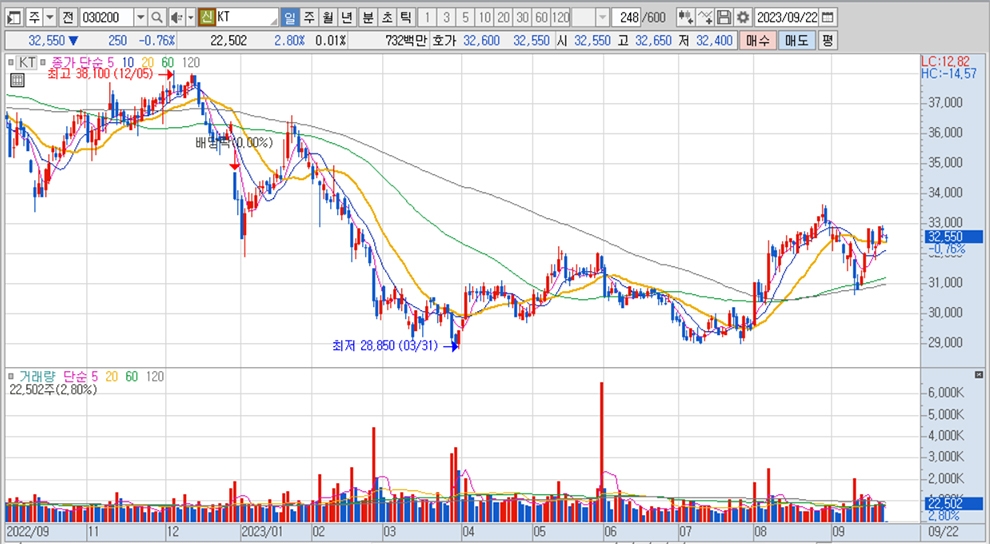Click the 732백만 trading value
This screenshot has width=990, height=544.
pos(405,41)
